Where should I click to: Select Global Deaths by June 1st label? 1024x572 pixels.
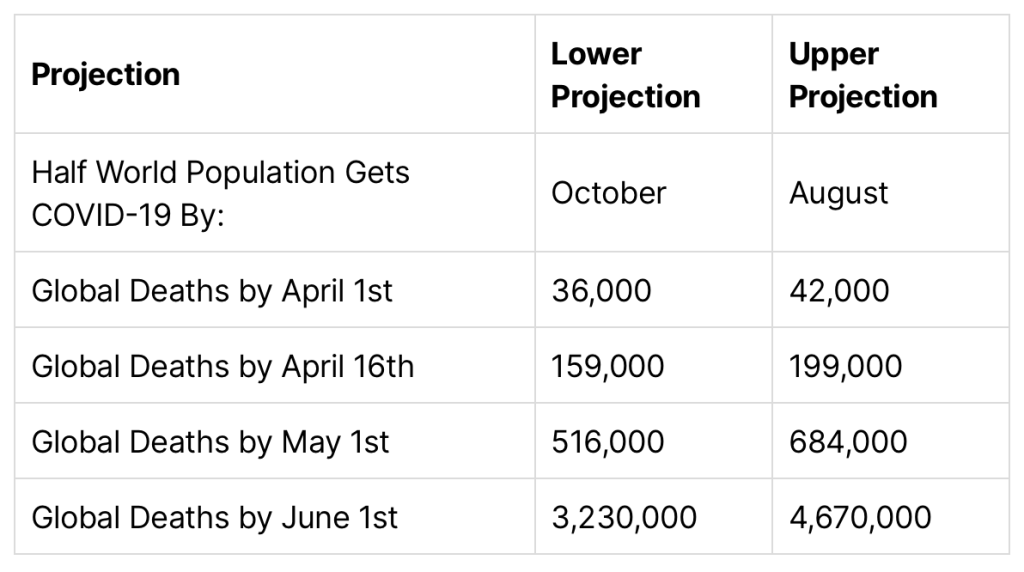pyautogui.click(x=214, y=518)
